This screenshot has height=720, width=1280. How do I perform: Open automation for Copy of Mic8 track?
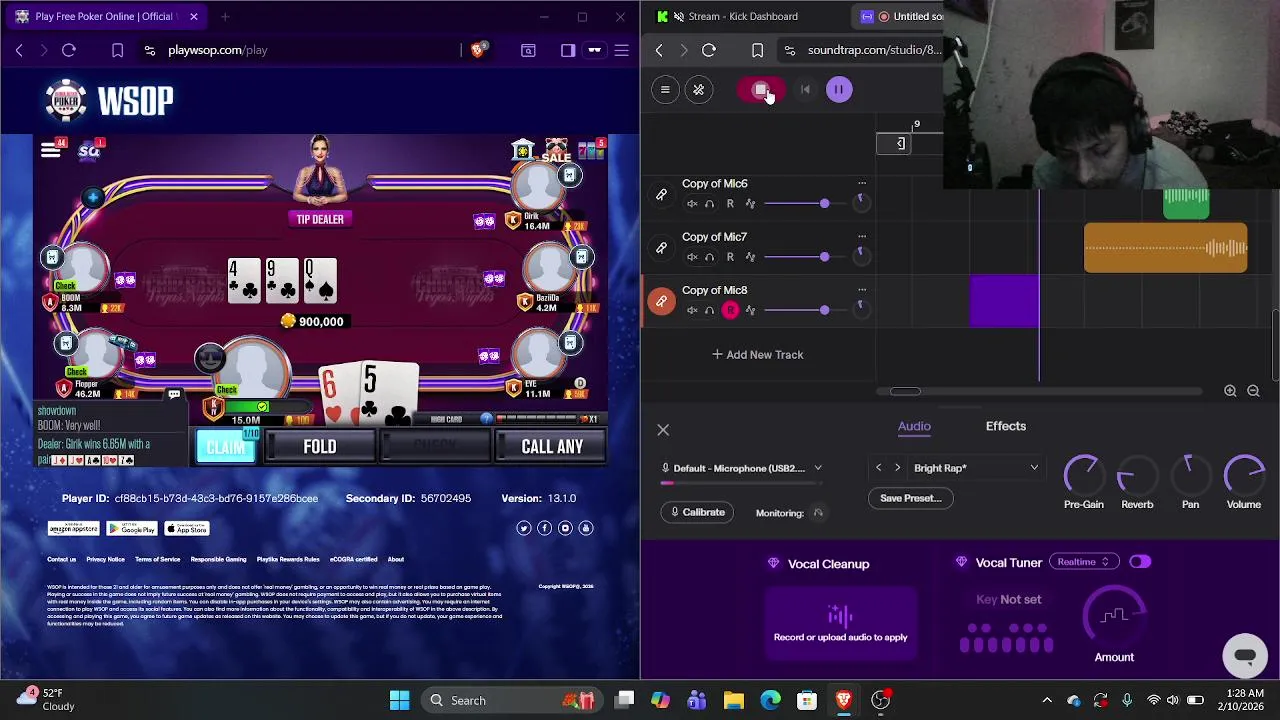750,310
